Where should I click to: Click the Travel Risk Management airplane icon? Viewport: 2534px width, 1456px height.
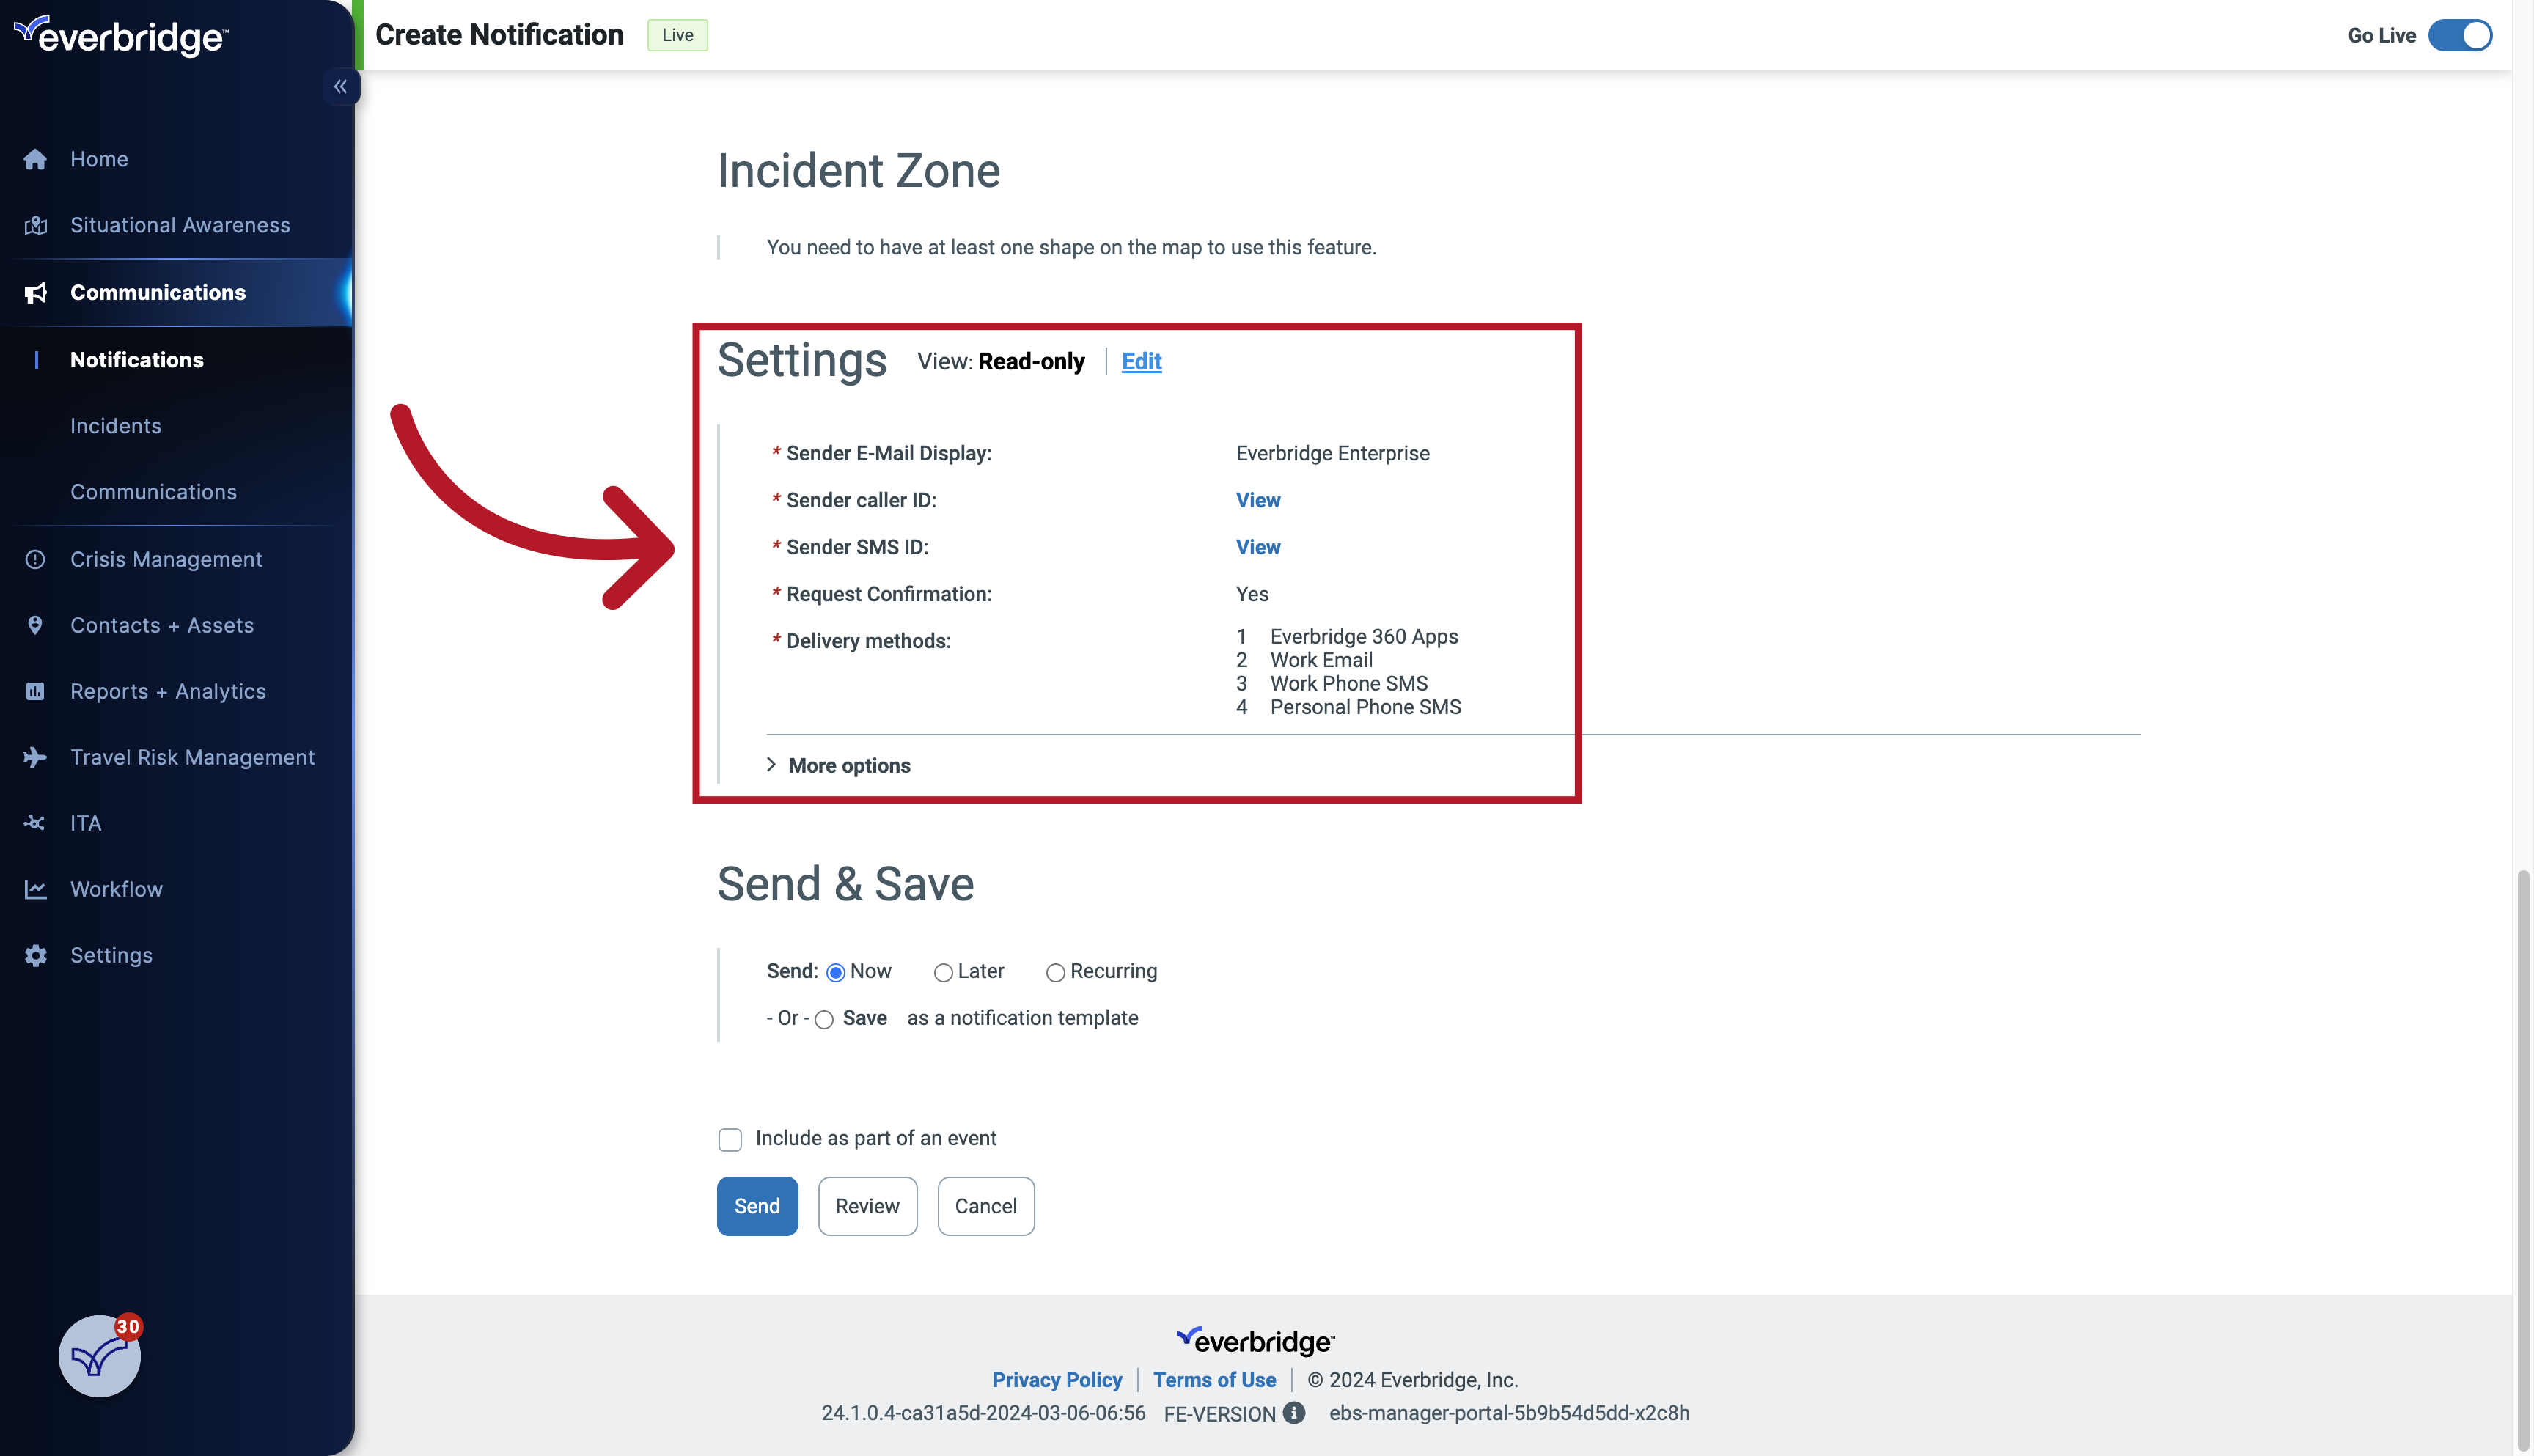[35, 757]
